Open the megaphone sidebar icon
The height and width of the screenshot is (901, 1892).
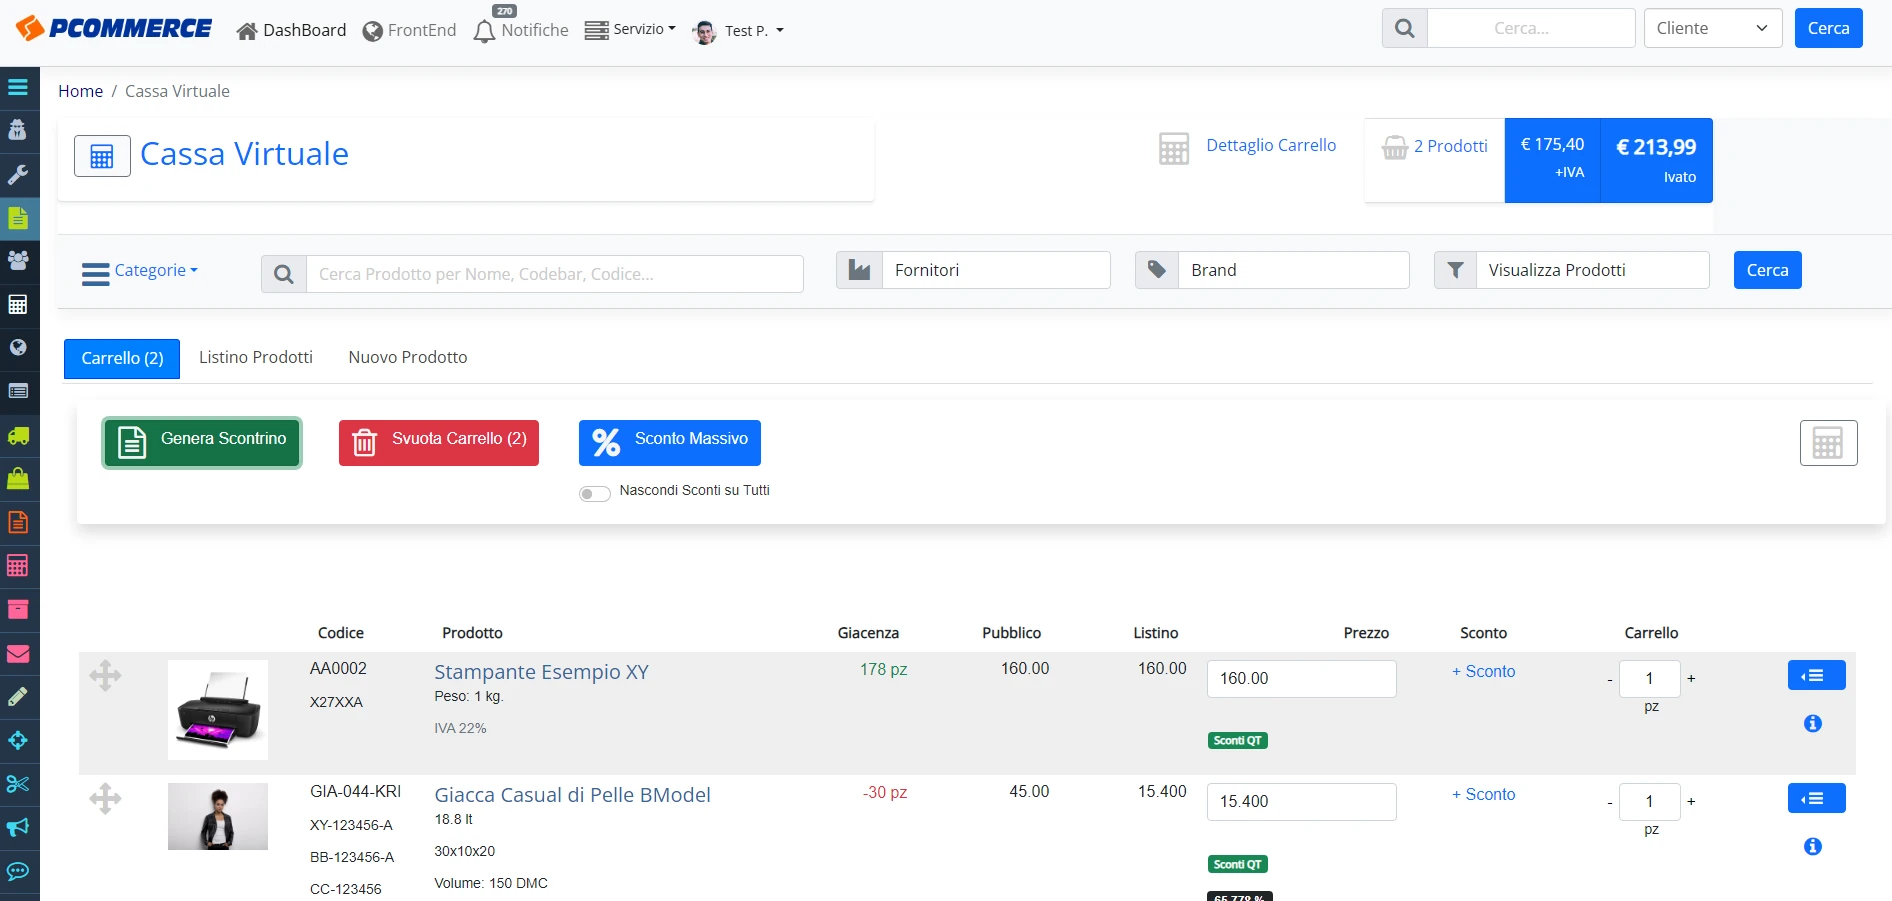(18, 827)
